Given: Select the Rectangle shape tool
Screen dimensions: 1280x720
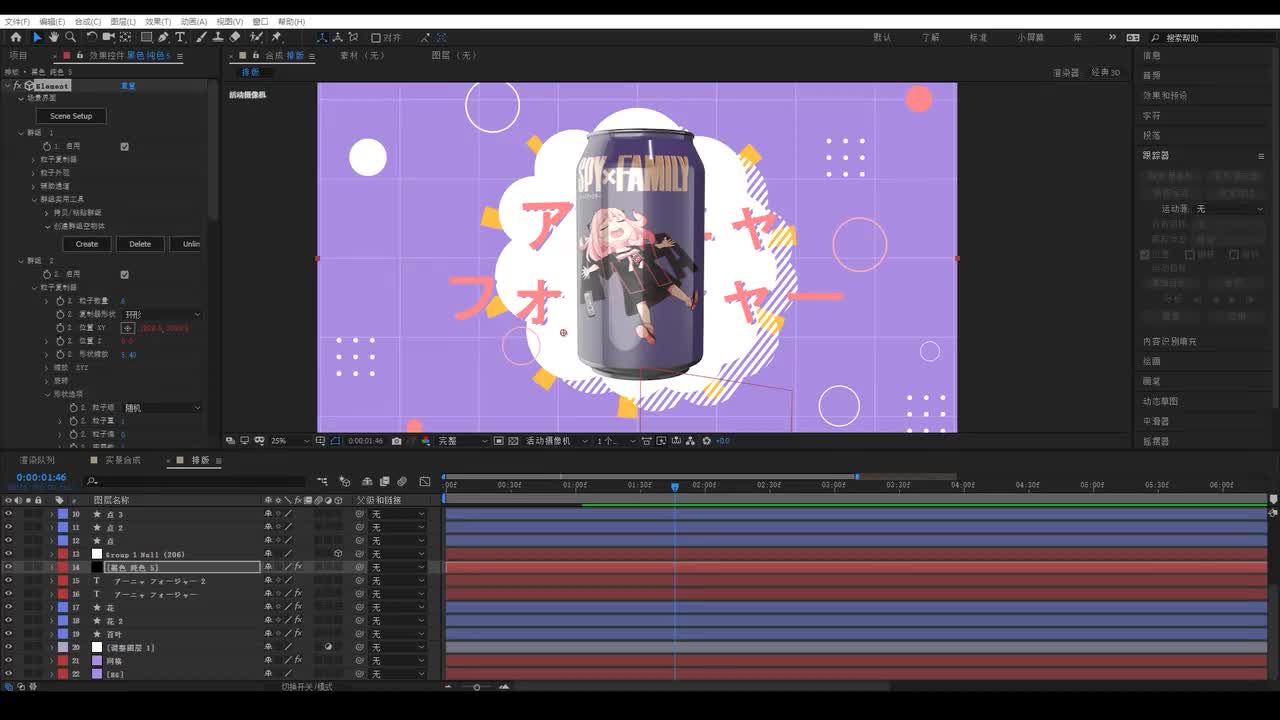Looking at the screenshot, I should click(x=146, y=37).
